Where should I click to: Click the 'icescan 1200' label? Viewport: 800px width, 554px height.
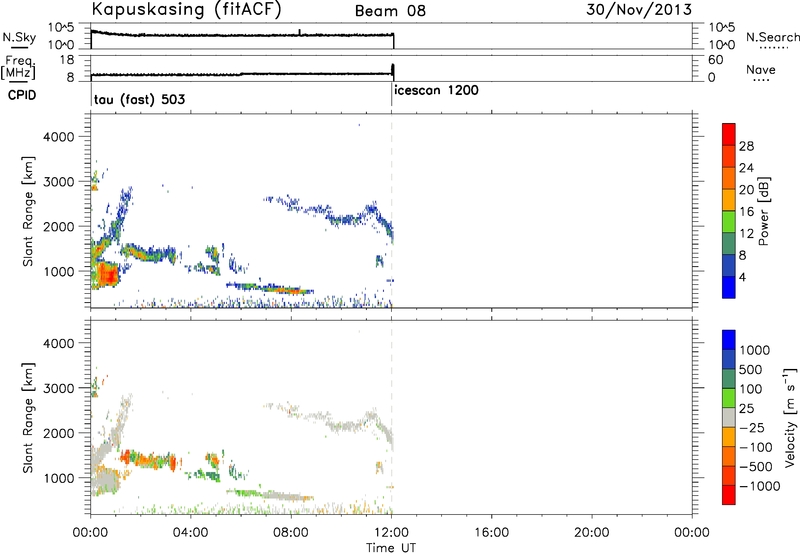click(436, 90)
